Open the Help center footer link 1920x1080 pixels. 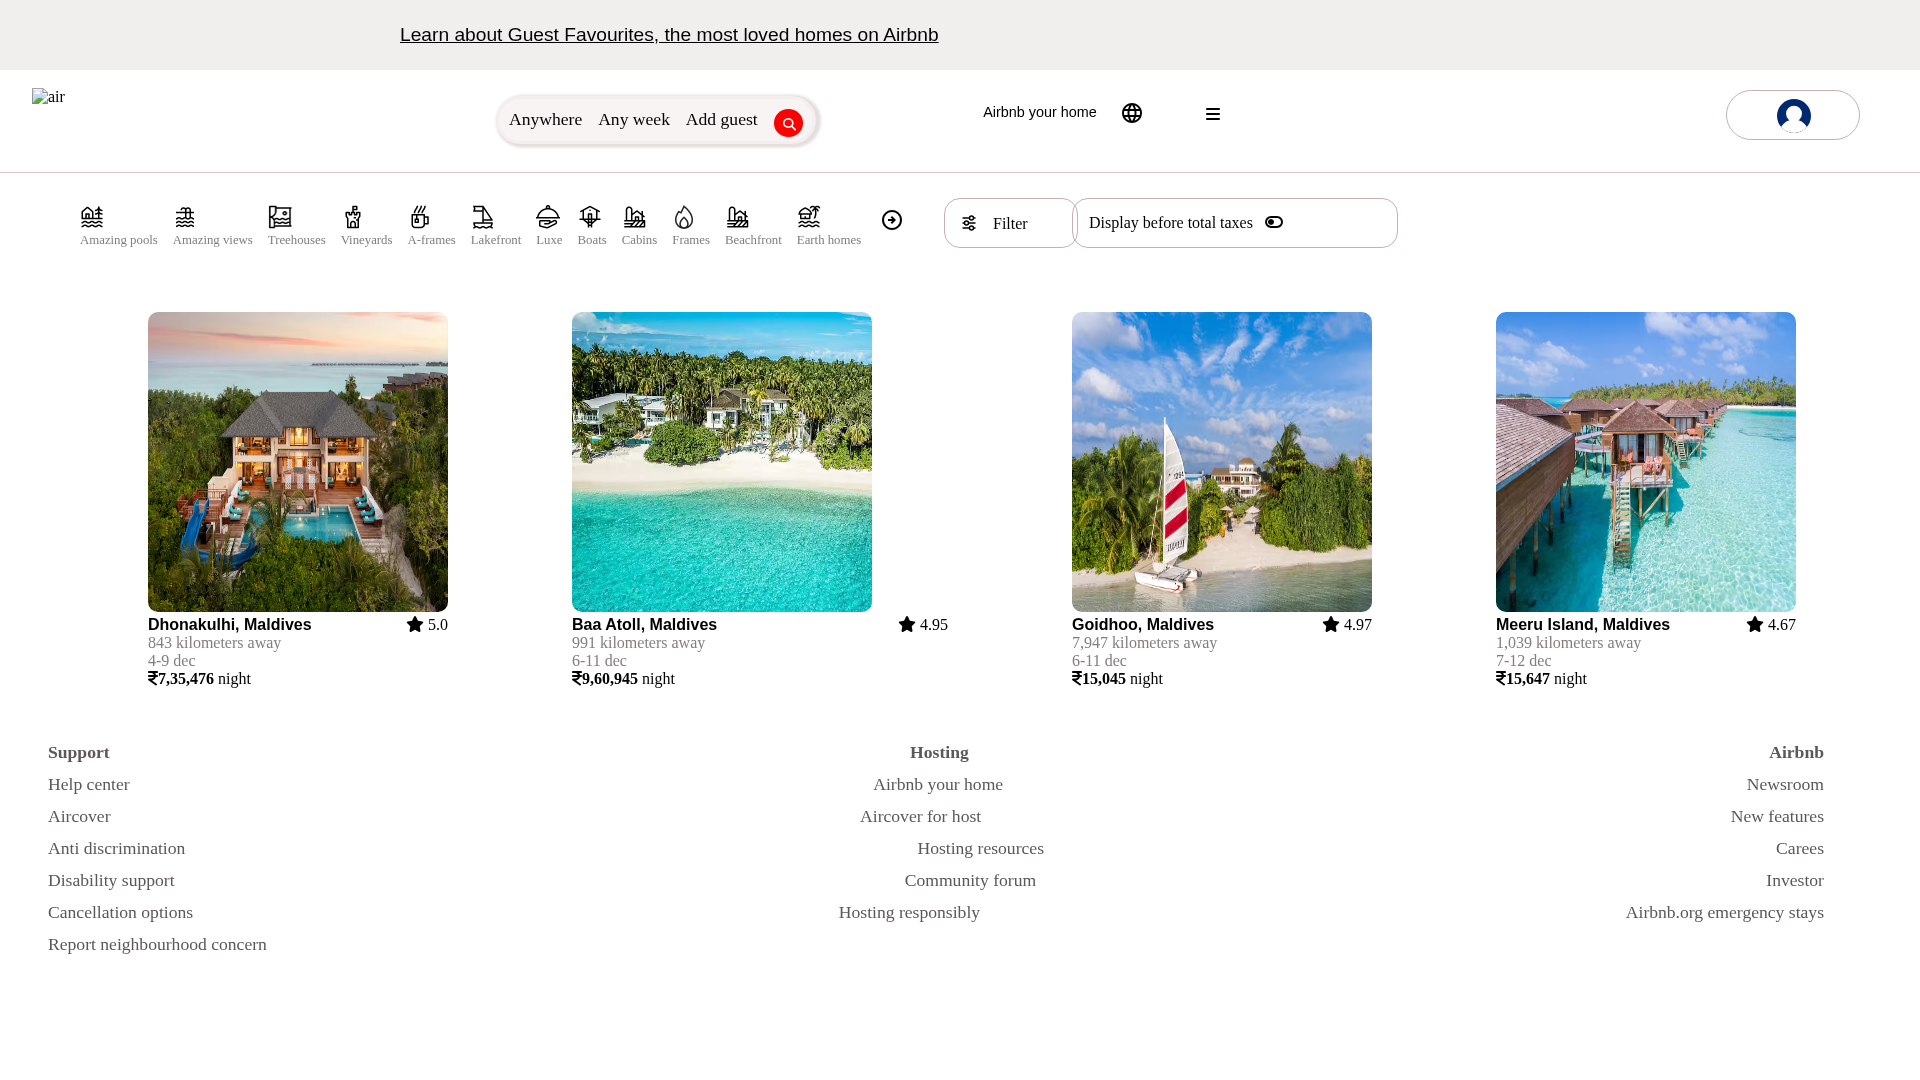88,784
